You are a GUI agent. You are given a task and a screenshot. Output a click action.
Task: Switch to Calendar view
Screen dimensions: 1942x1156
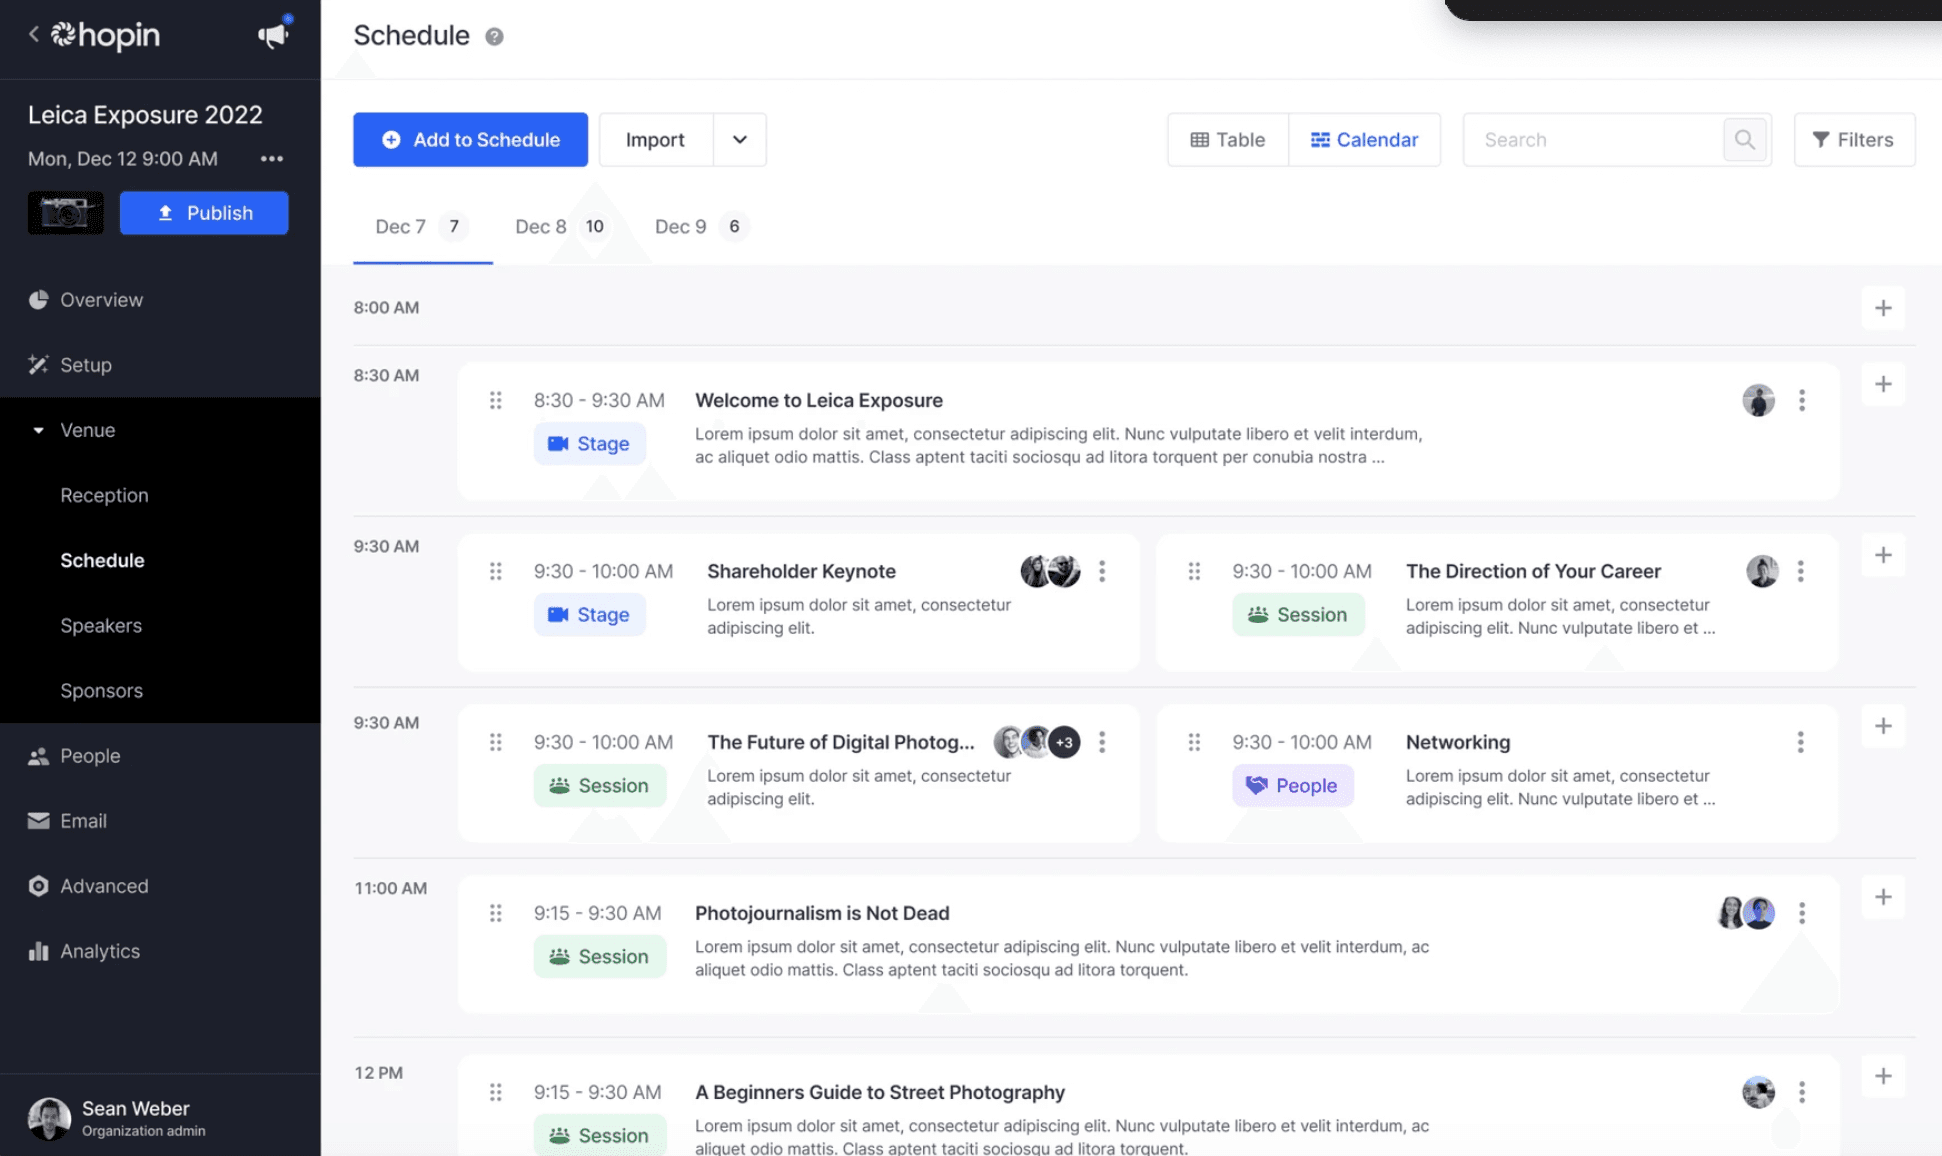pyautogui.click(x=1364, y=140)
